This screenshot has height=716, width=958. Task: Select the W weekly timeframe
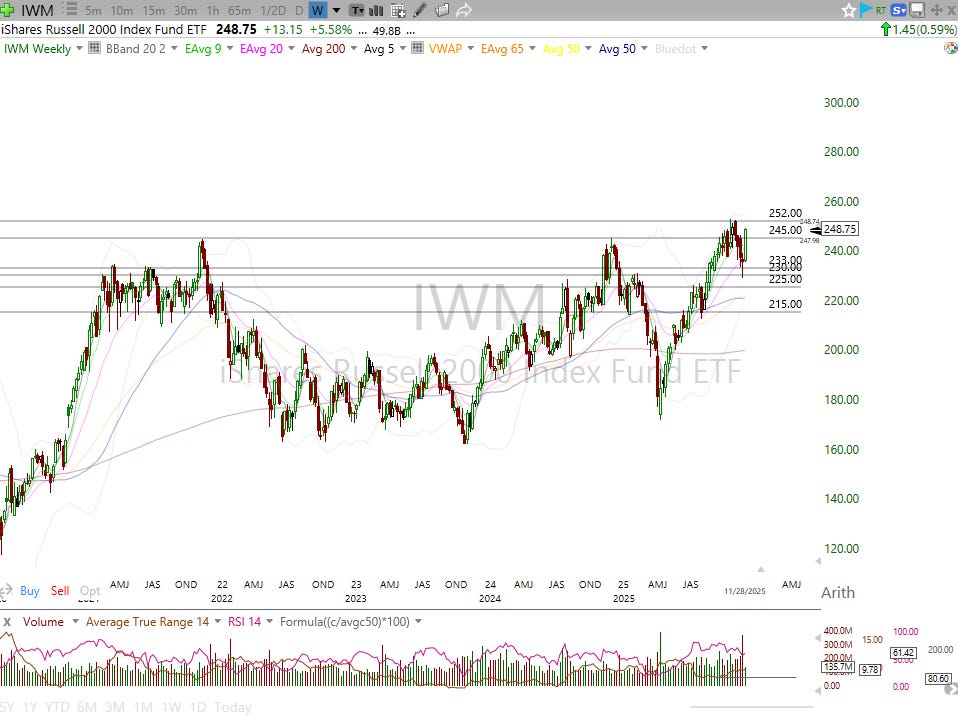coord(317,10)
